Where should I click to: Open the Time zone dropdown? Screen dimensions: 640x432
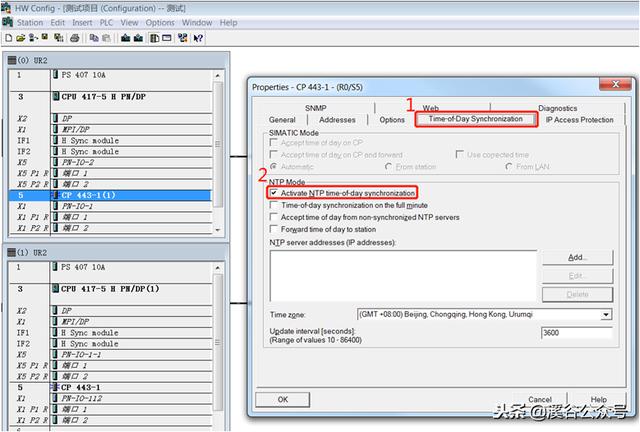click(x=606, y=314)
